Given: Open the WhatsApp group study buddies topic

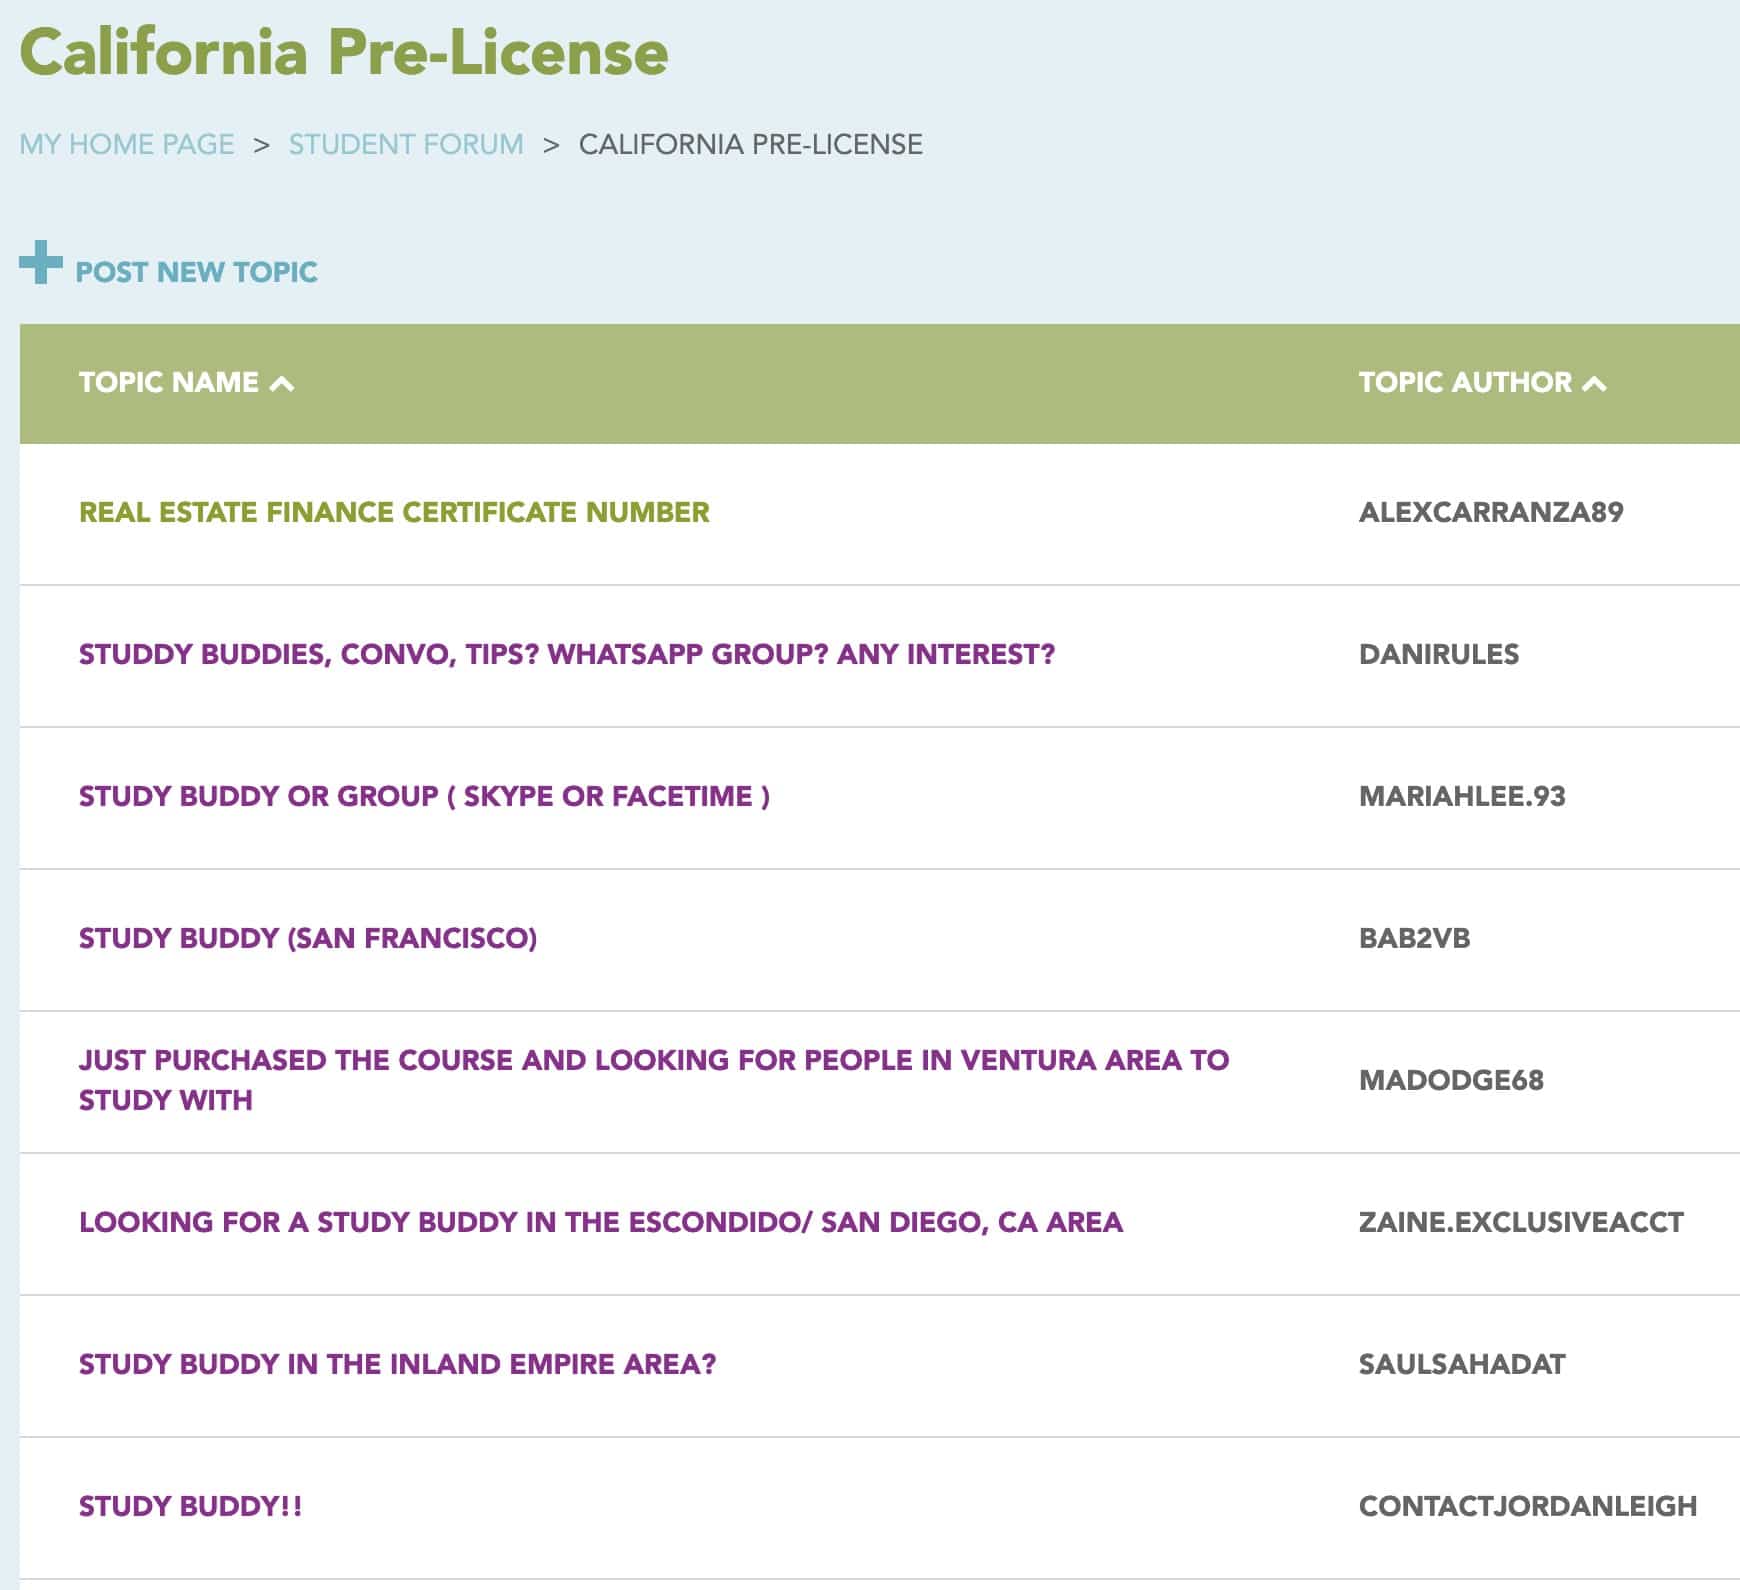Looking at the screenshot, I should (567, 654).
